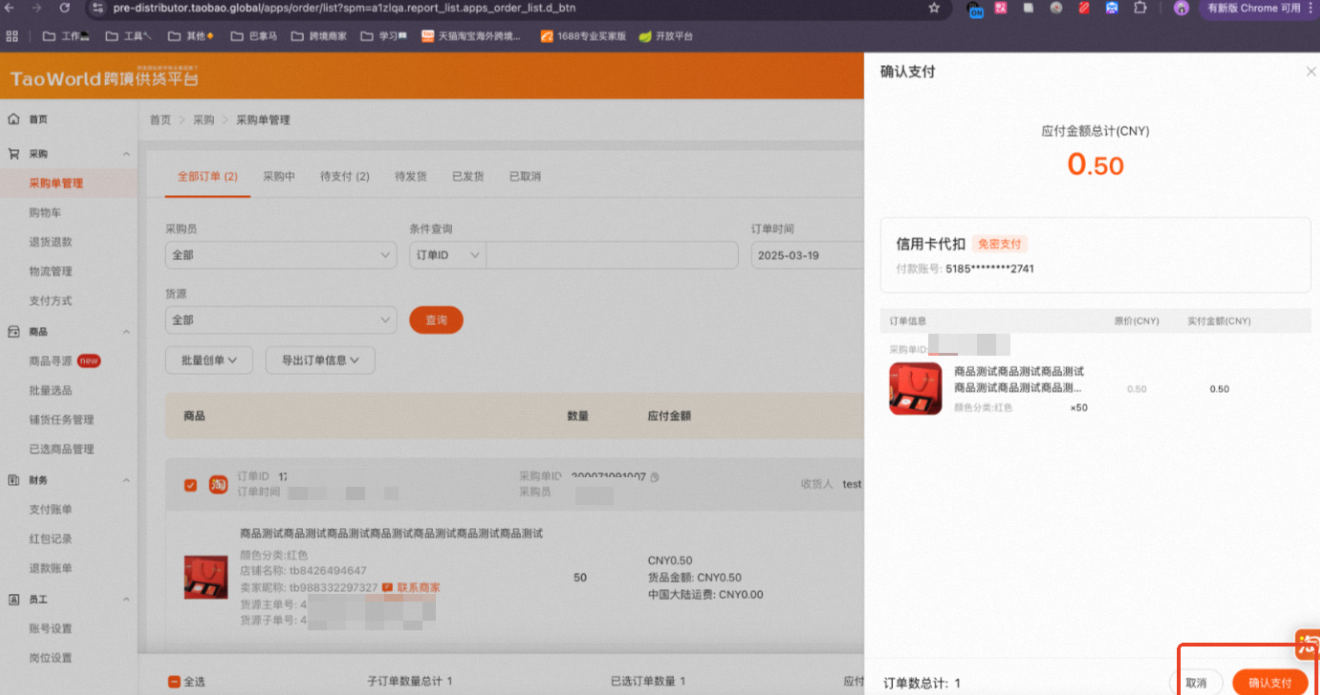Click 首页 in the breadcrumb
The height and width of the screenshot is (695, 1320).
(x=160, y=120)
